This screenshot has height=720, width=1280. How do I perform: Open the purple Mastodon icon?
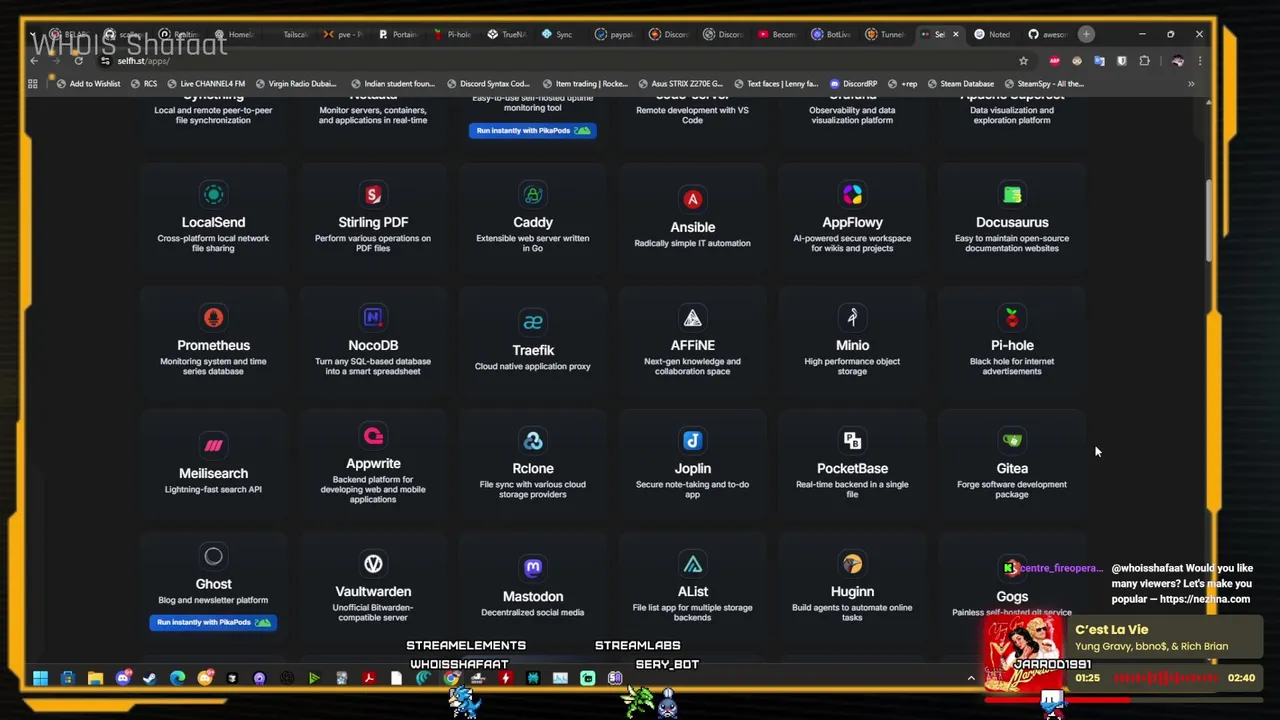(x=533, y=568)
